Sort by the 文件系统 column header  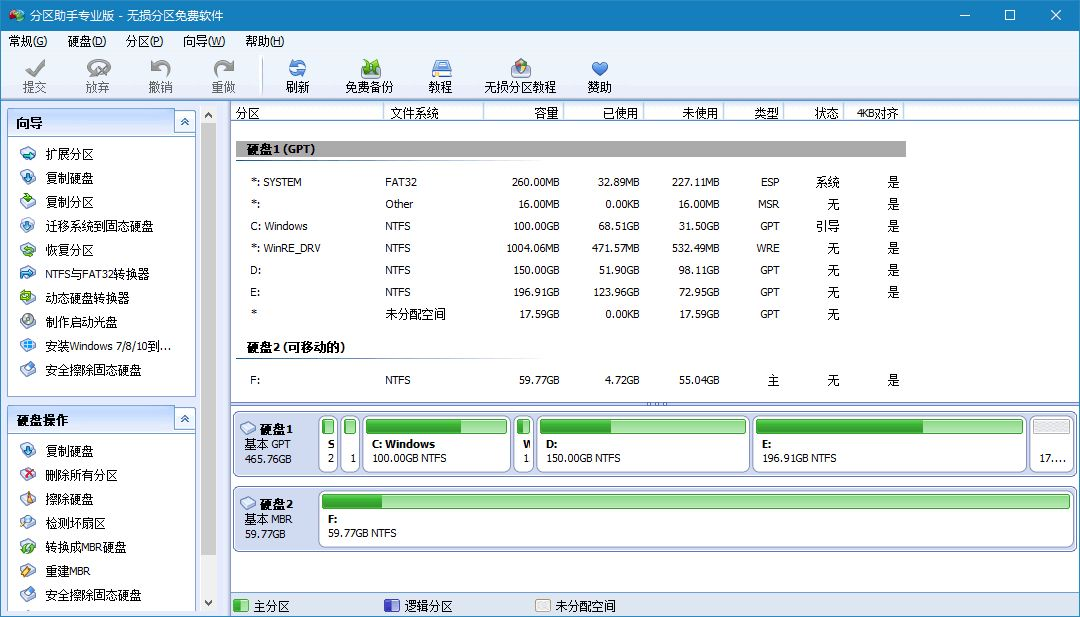434,113
